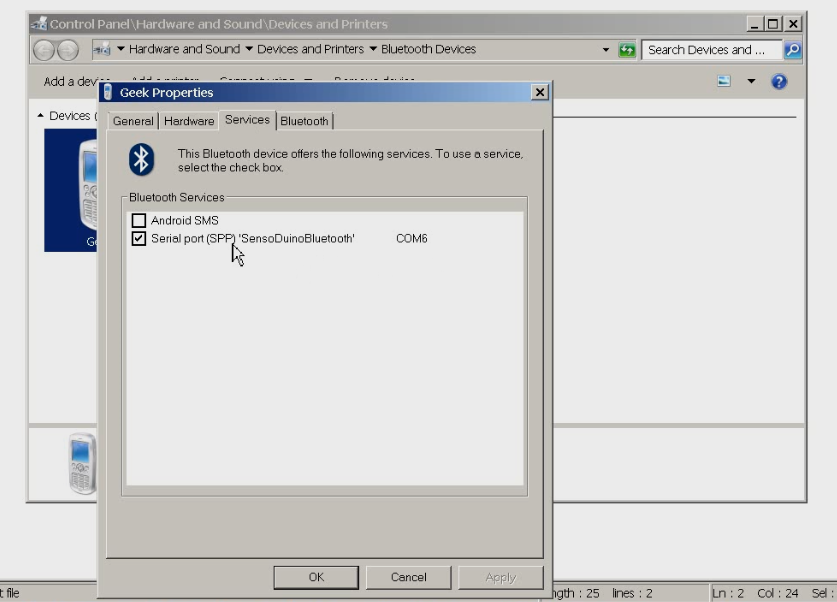Screen dimensions: 837x602
Task: Click the change view icon on the toolbar
Action: click(x=722, y=81)
